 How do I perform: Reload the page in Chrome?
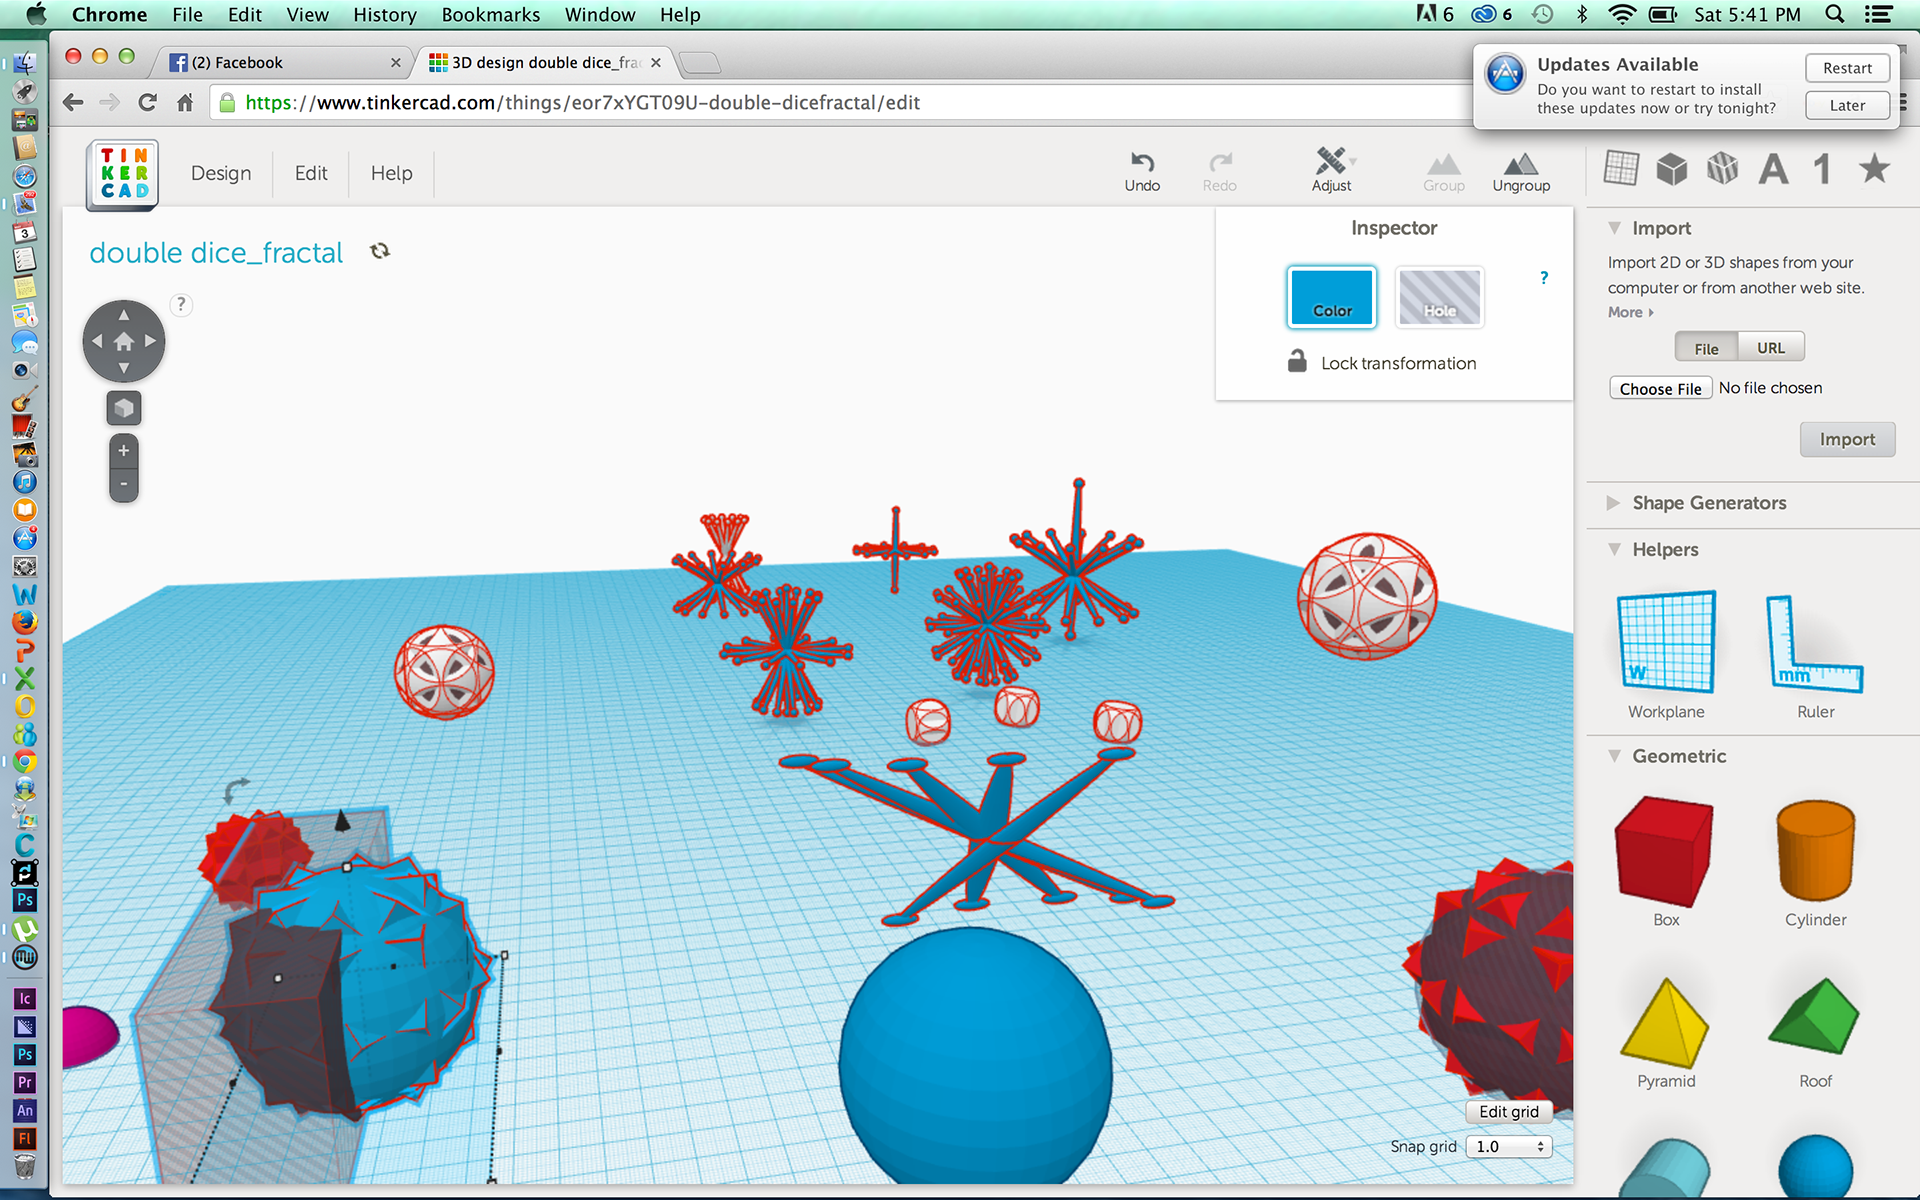click(148, 102)
